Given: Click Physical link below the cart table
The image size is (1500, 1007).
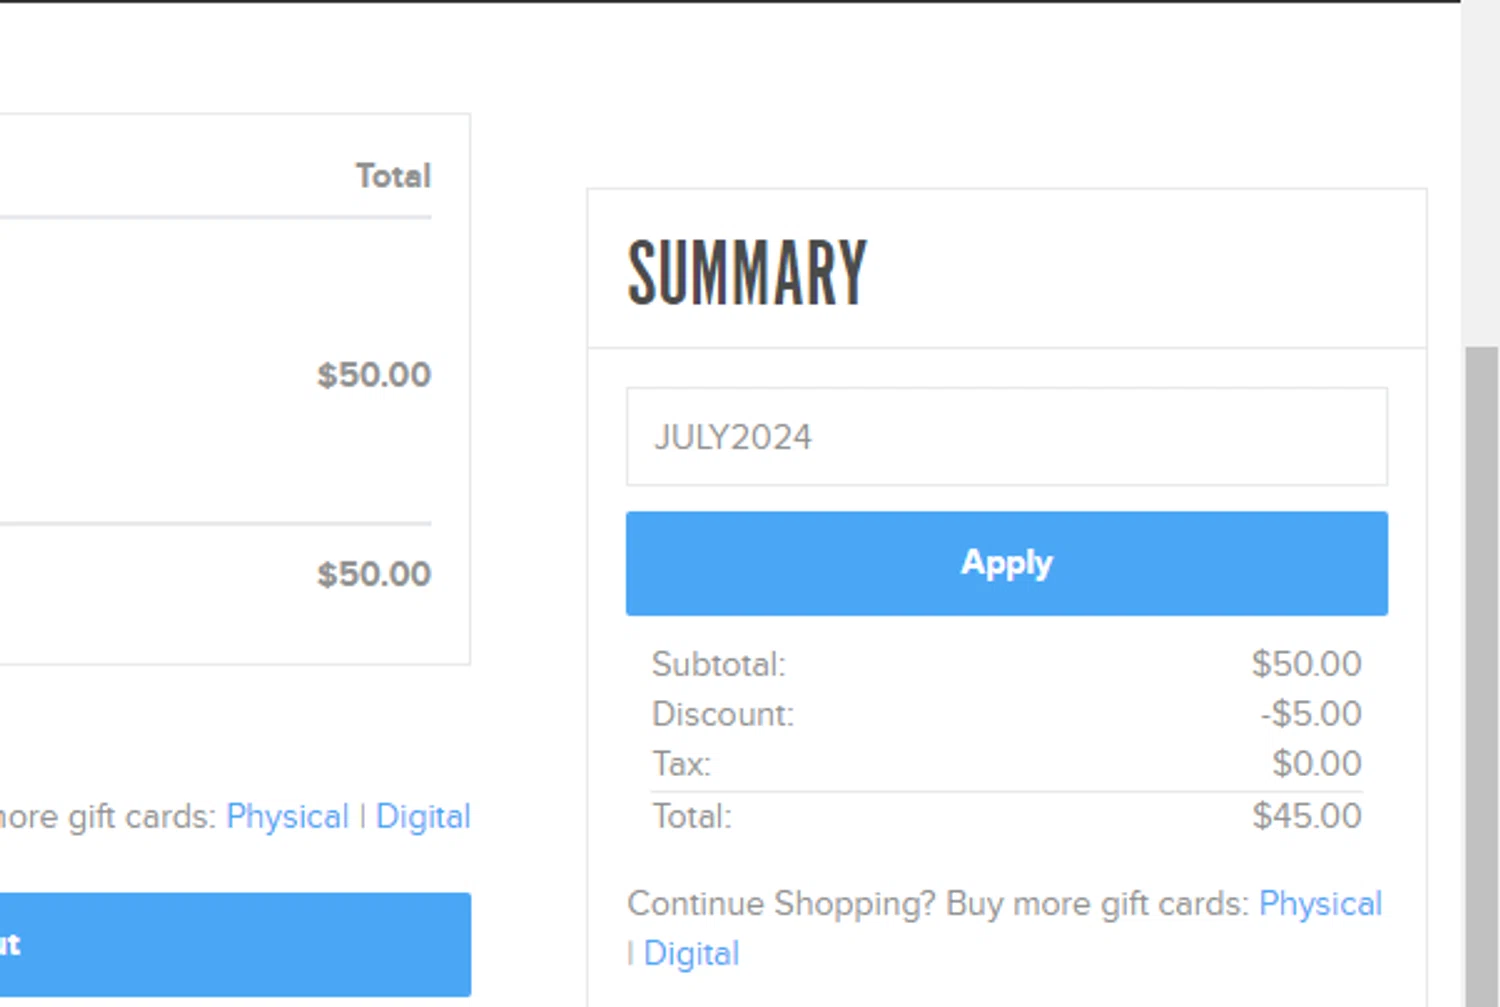Looking at the screenshot, I should click(x=287, y=817).
